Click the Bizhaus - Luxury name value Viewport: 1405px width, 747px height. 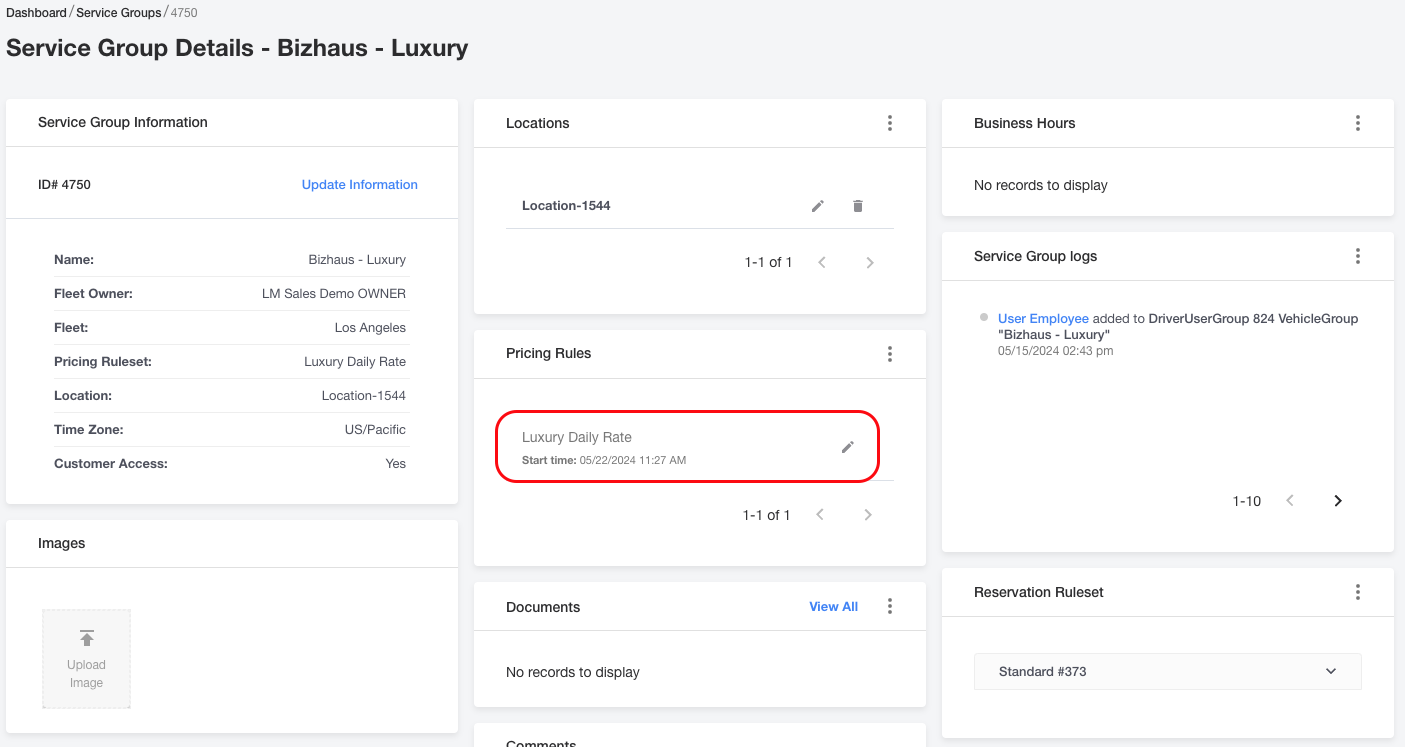[357, 260]
